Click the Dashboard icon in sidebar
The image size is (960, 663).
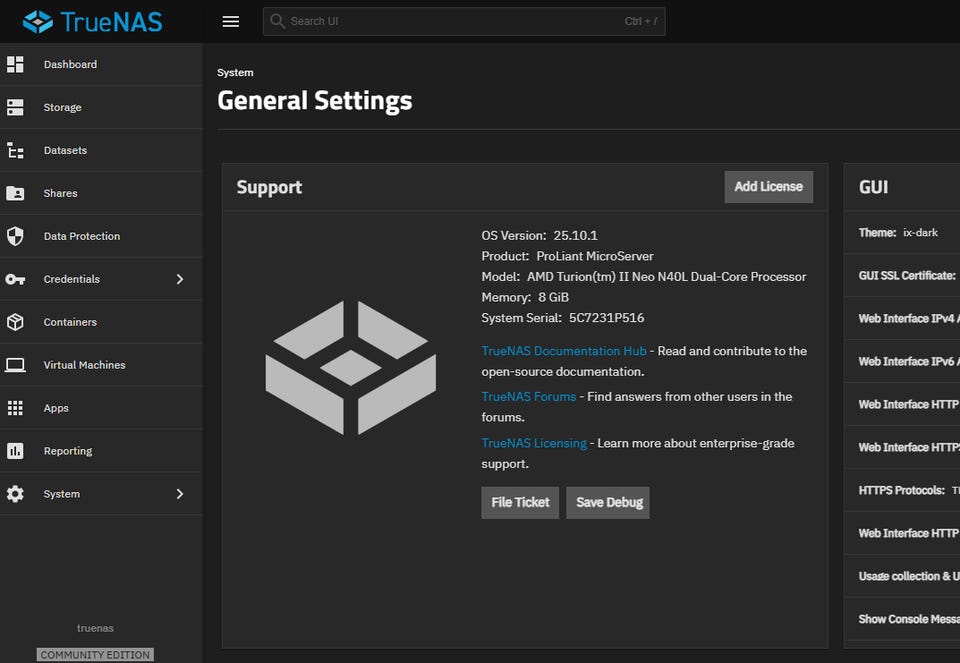tap(15, 64)
